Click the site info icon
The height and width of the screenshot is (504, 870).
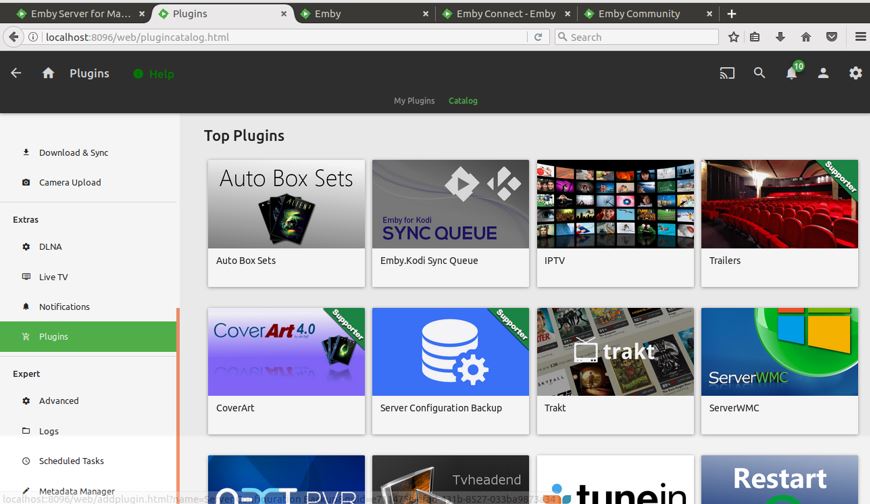33,37
